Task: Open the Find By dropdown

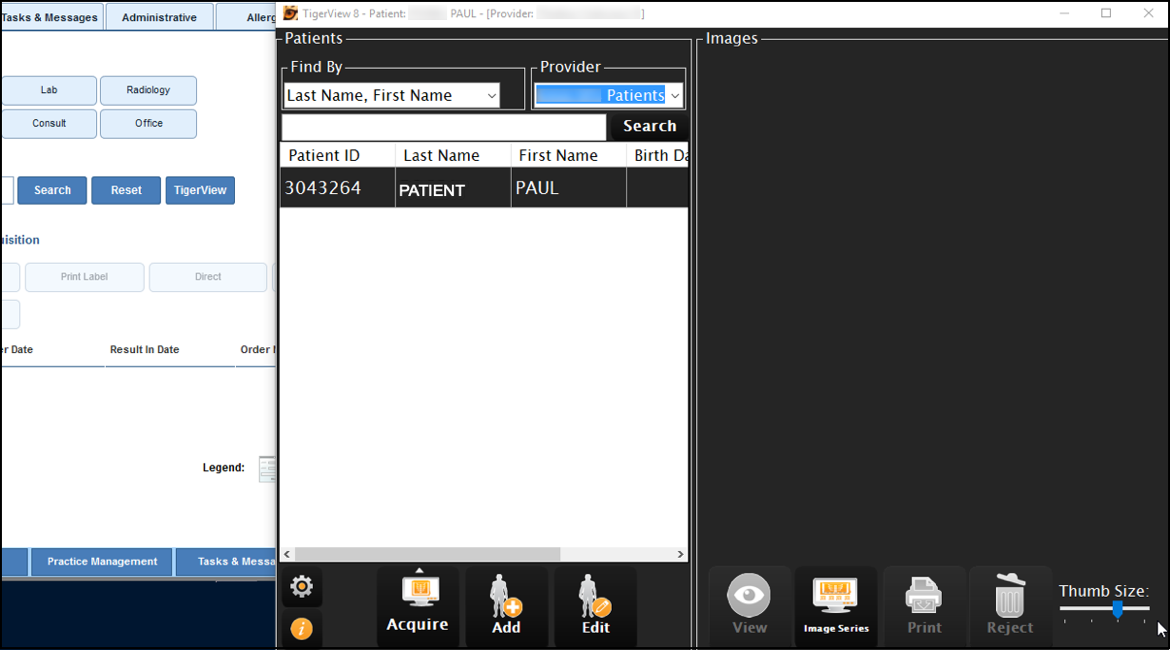Action: click(x=392, y=96)
